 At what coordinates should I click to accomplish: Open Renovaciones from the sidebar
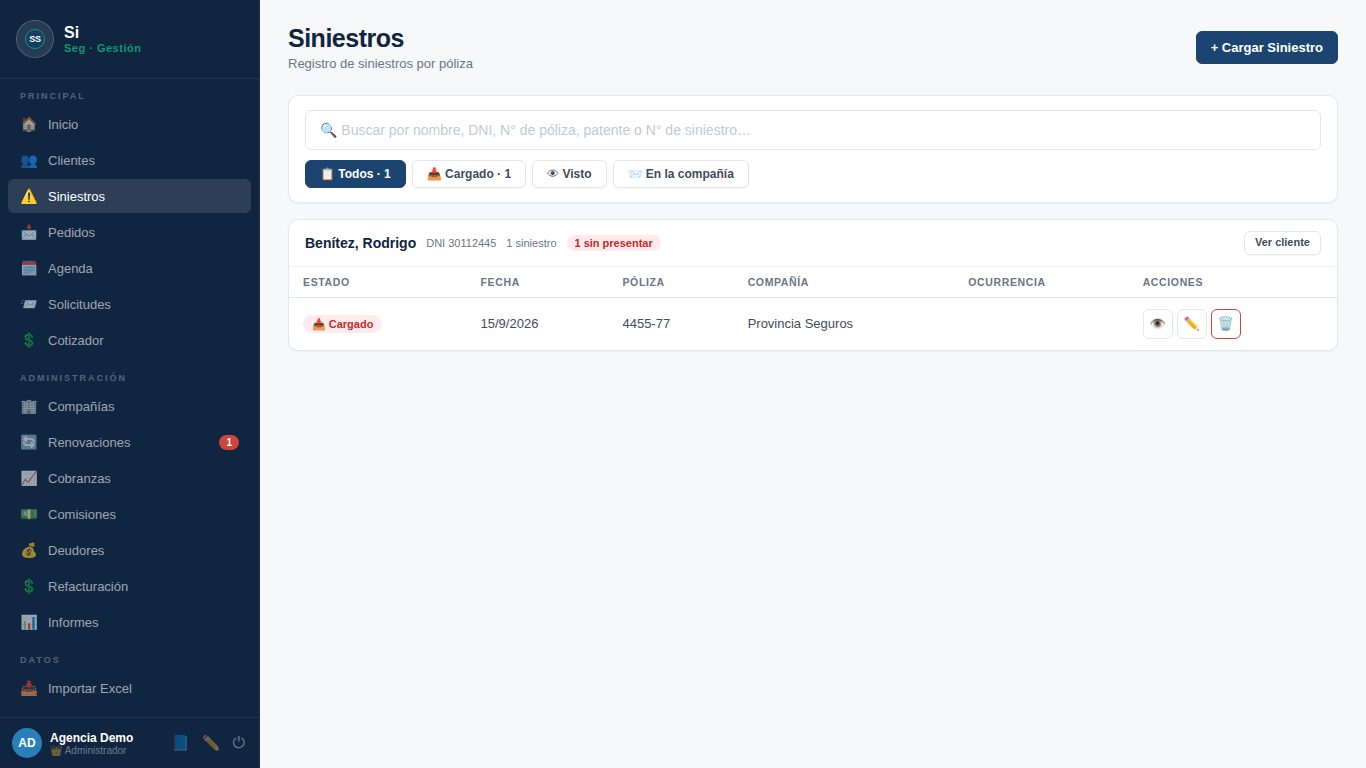tap(129, 443)
